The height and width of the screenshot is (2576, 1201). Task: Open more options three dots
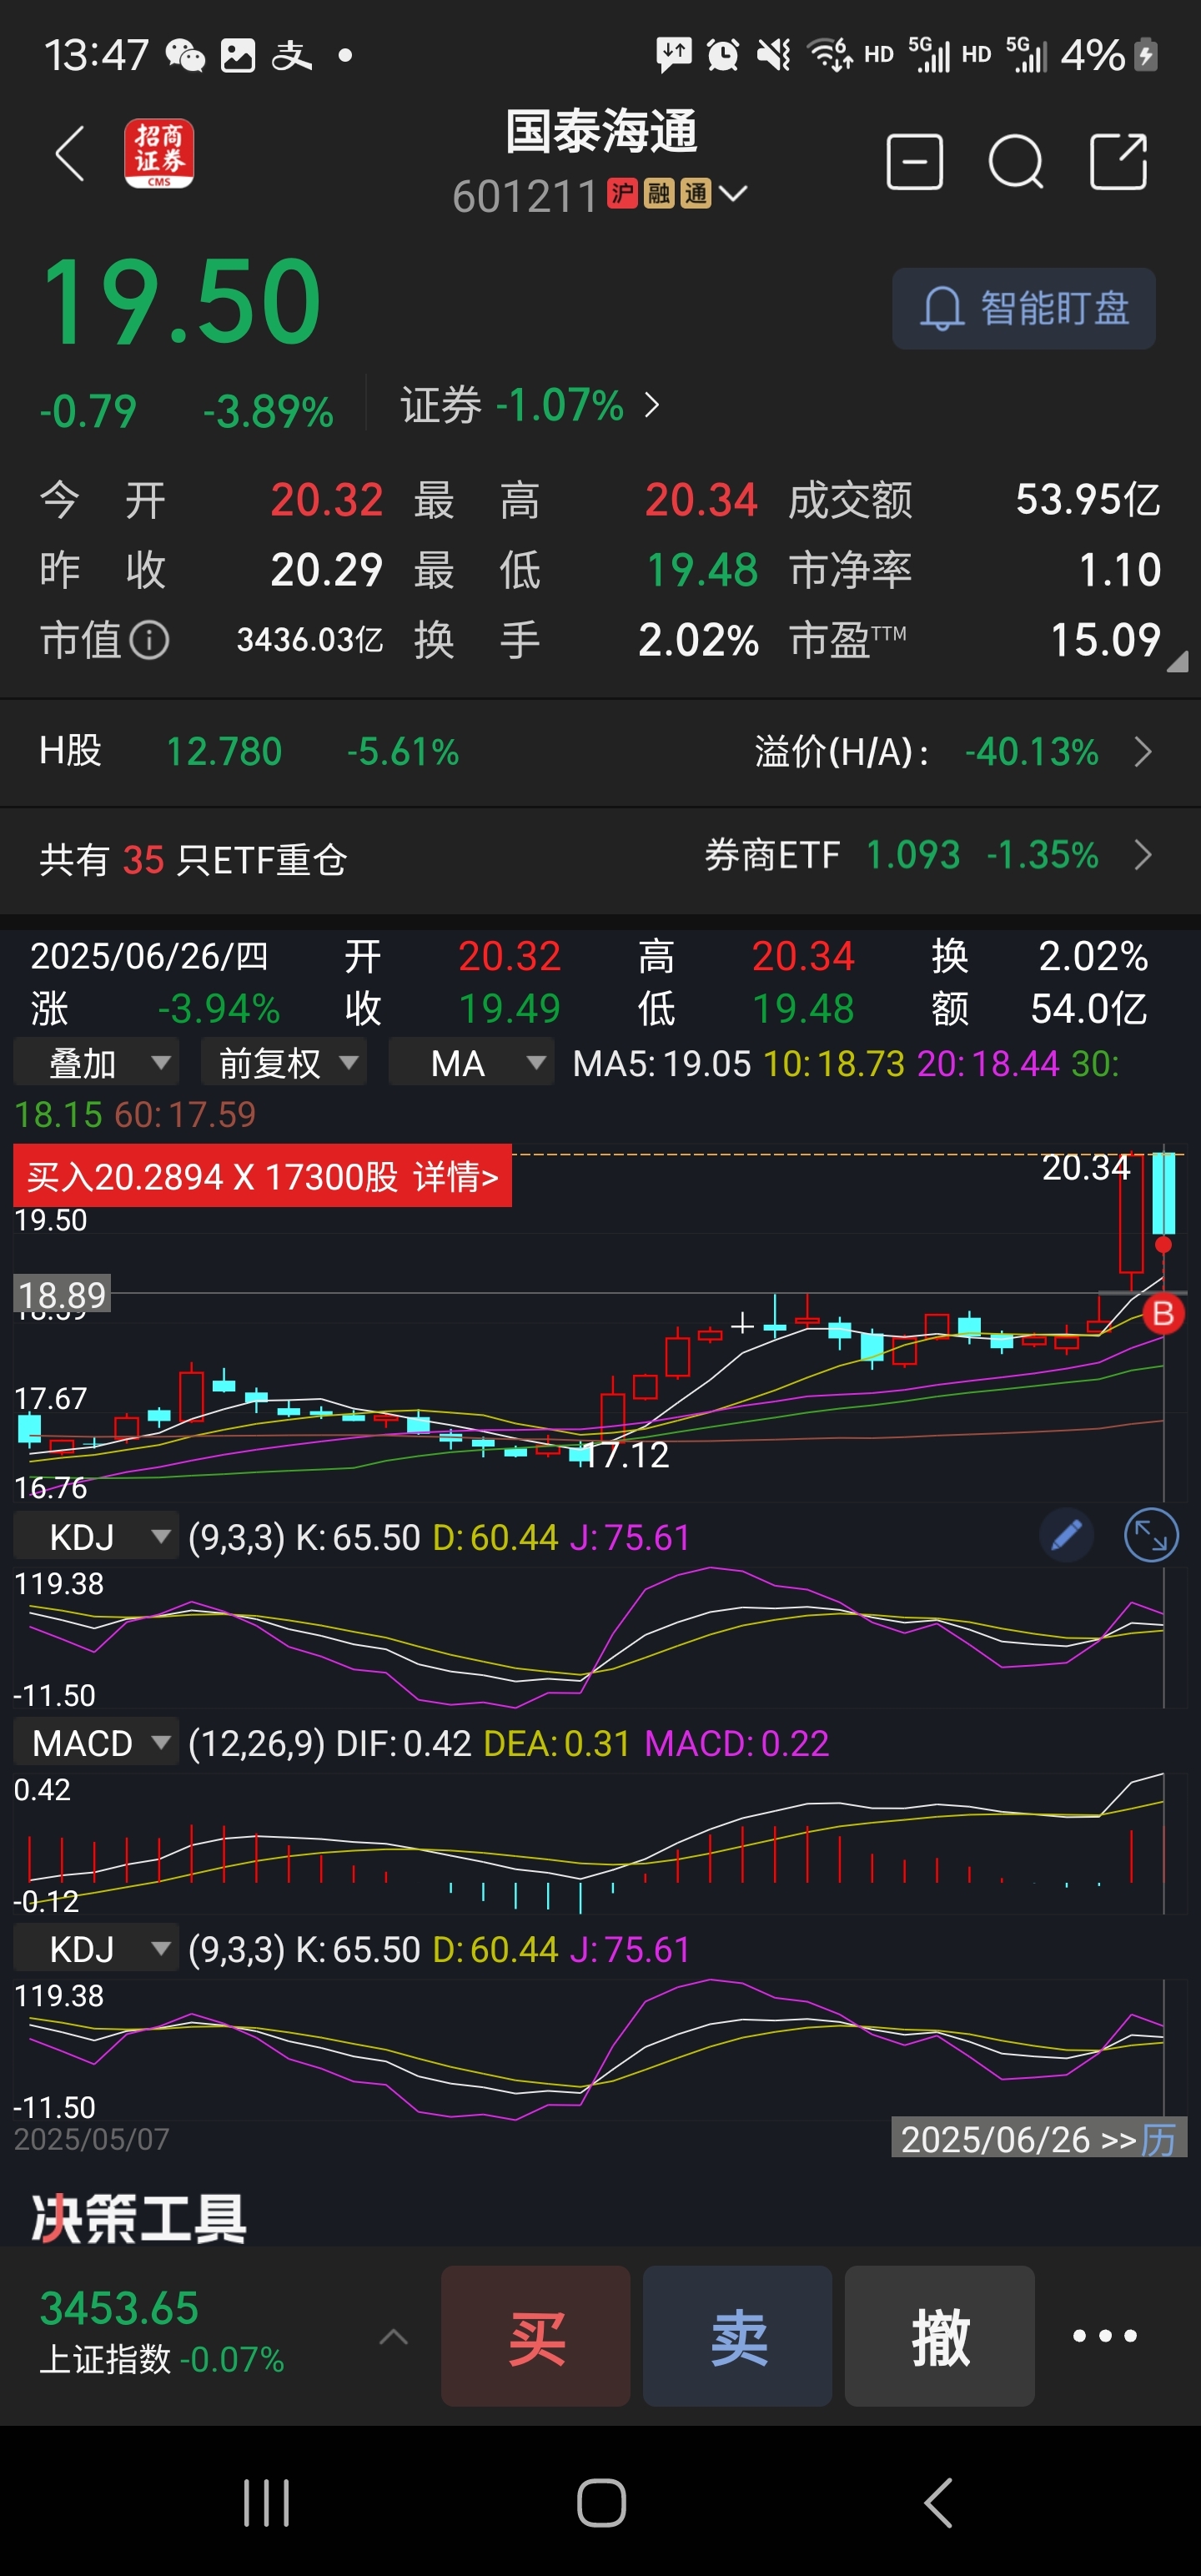point(1104,2337)
